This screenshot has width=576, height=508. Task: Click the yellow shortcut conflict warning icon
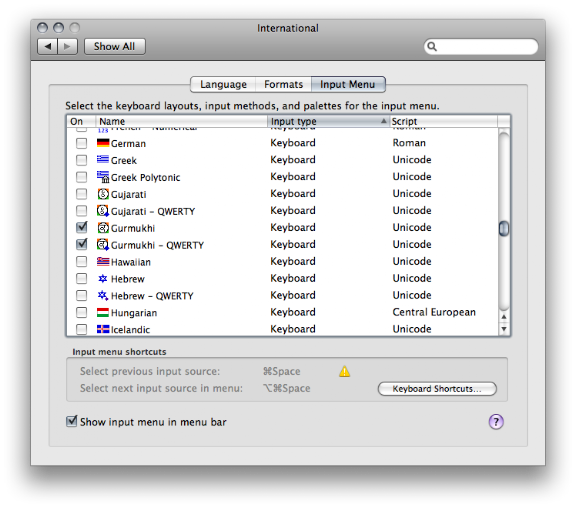344,371
